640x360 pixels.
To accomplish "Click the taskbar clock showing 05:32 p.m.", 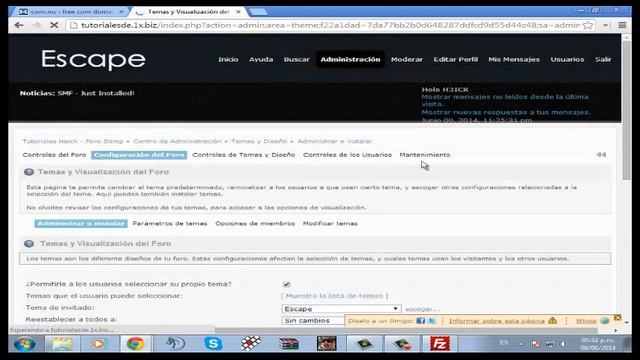I will pos(598,344).
